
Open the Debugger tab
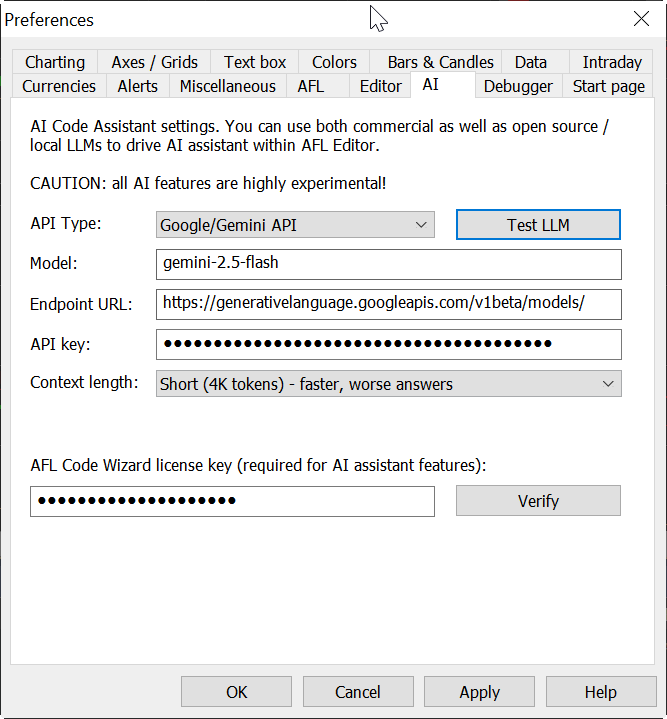pyautogui.click(x=518, y=86)
